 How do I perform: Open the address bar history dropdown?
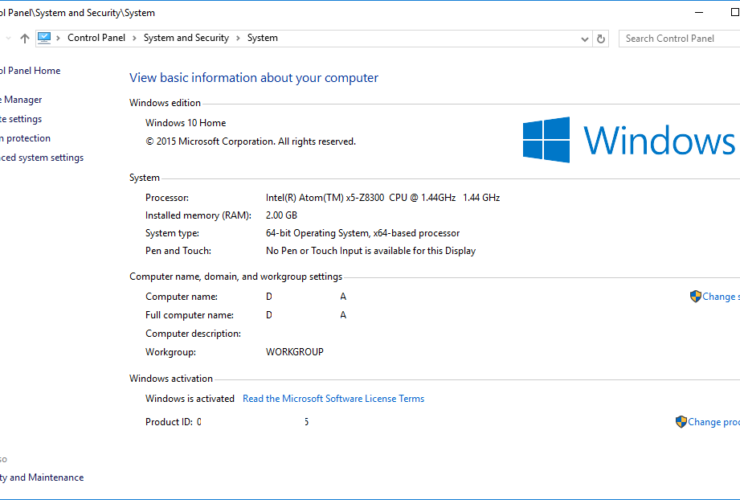click(x=584, y=39)
